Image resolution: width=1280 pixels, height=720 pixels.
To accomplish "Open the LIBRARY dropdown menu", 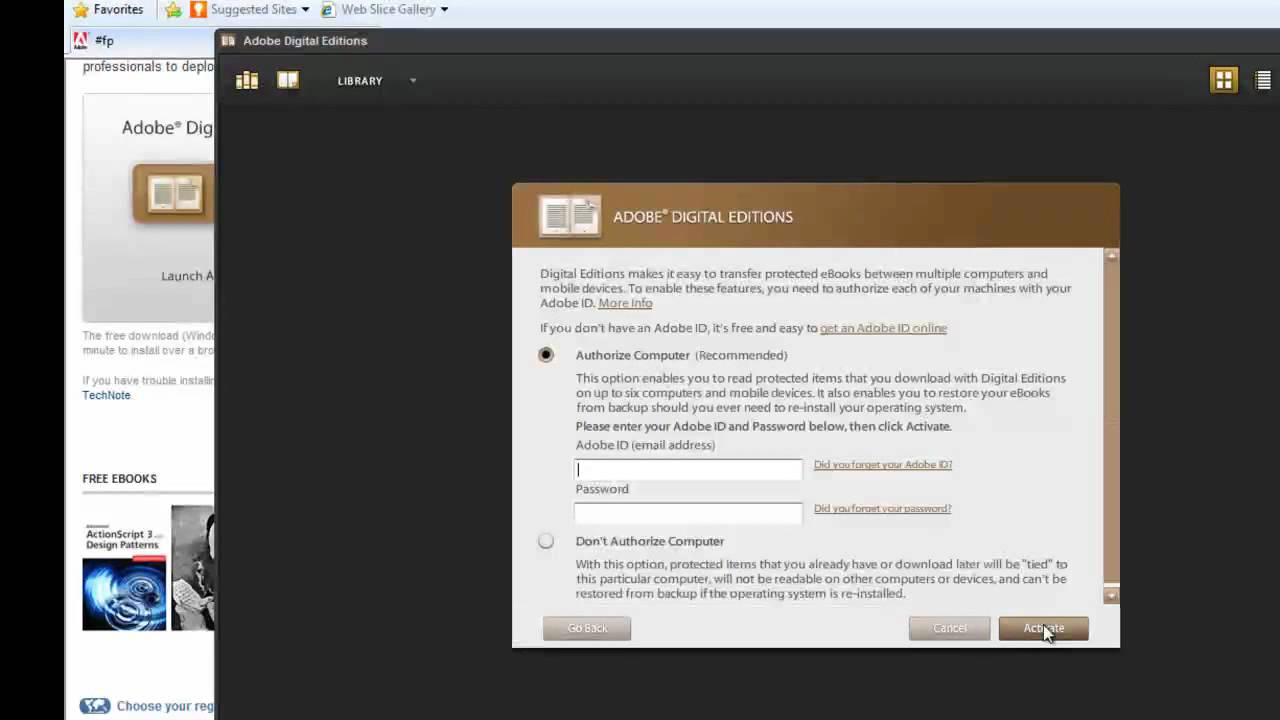I will (377, 81).
